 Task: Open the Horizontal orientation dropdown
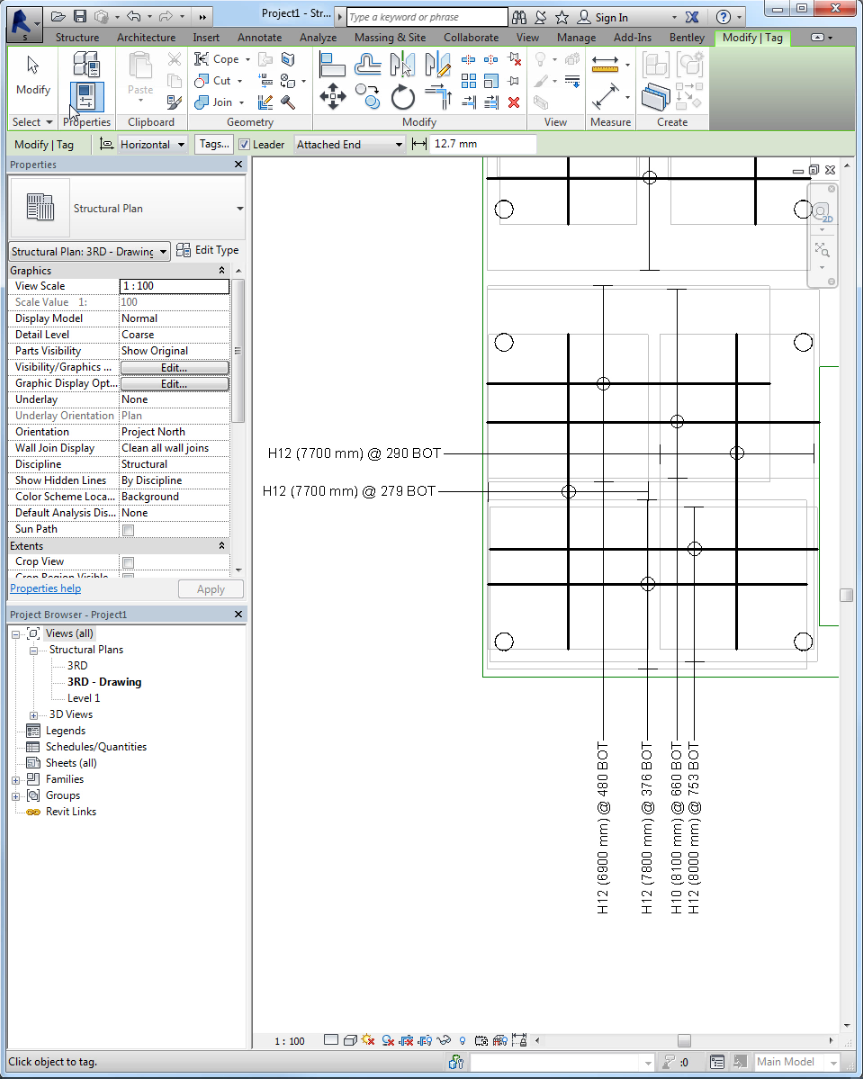coord(152,144)
